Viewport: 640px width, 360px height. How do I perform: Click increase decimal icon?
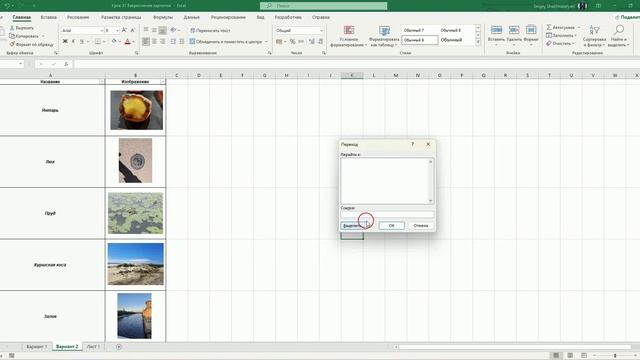312,41
